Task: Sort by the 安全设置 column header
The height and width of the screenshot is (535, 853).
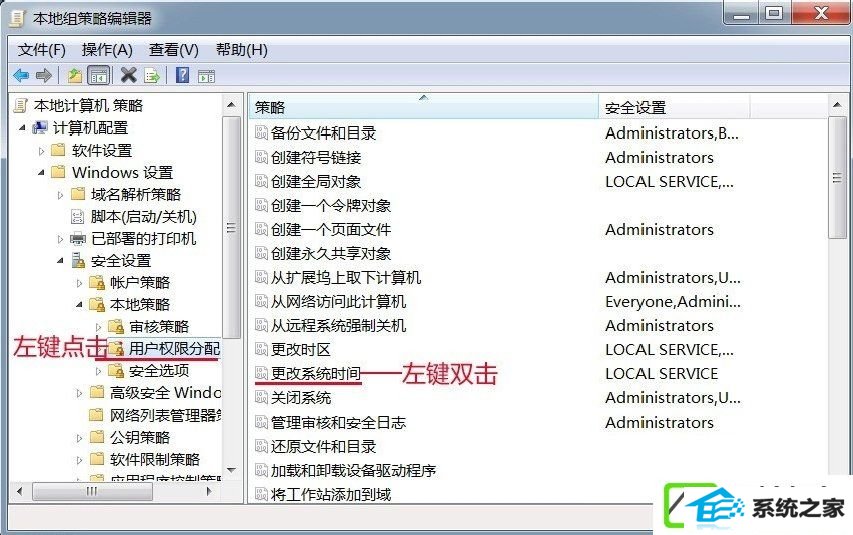Action: (x=674, y=107)
